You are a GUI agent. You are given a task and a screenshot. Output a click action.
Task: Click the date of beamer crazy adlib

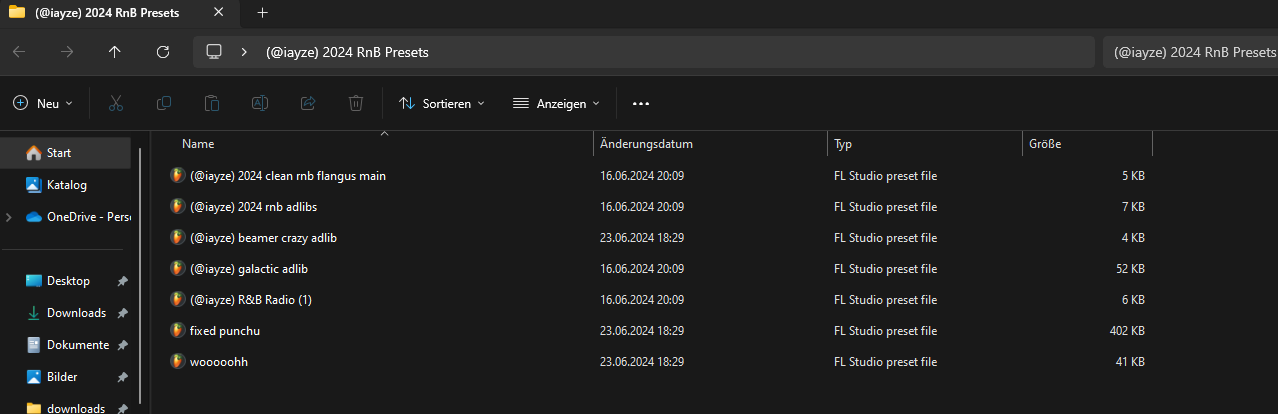point(642,237)
